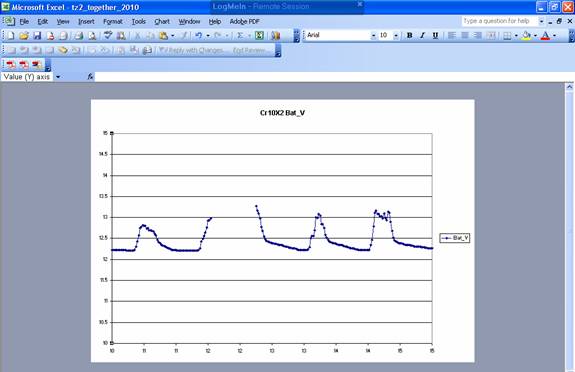
Task: Click the green Excel chart toolbar icon
Action: [259, 36]
